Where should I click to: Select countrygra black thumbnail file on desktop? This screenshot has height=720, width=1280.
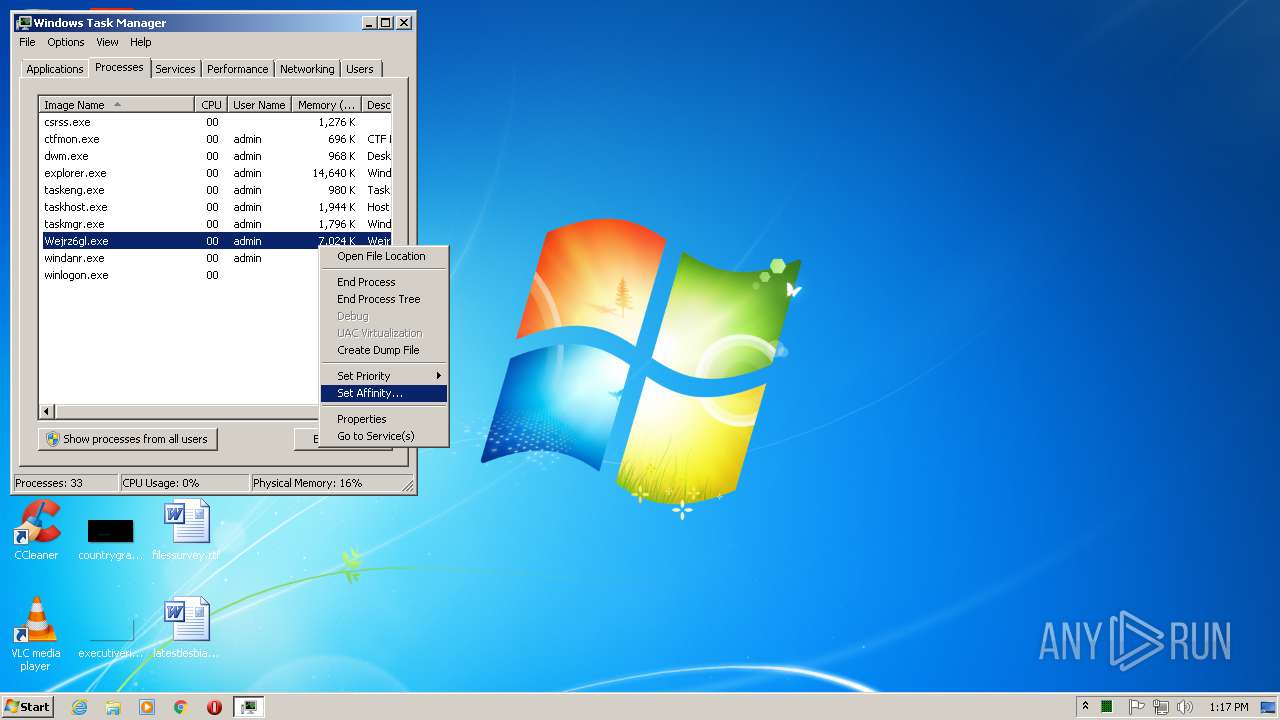click(x=110, y=538)
